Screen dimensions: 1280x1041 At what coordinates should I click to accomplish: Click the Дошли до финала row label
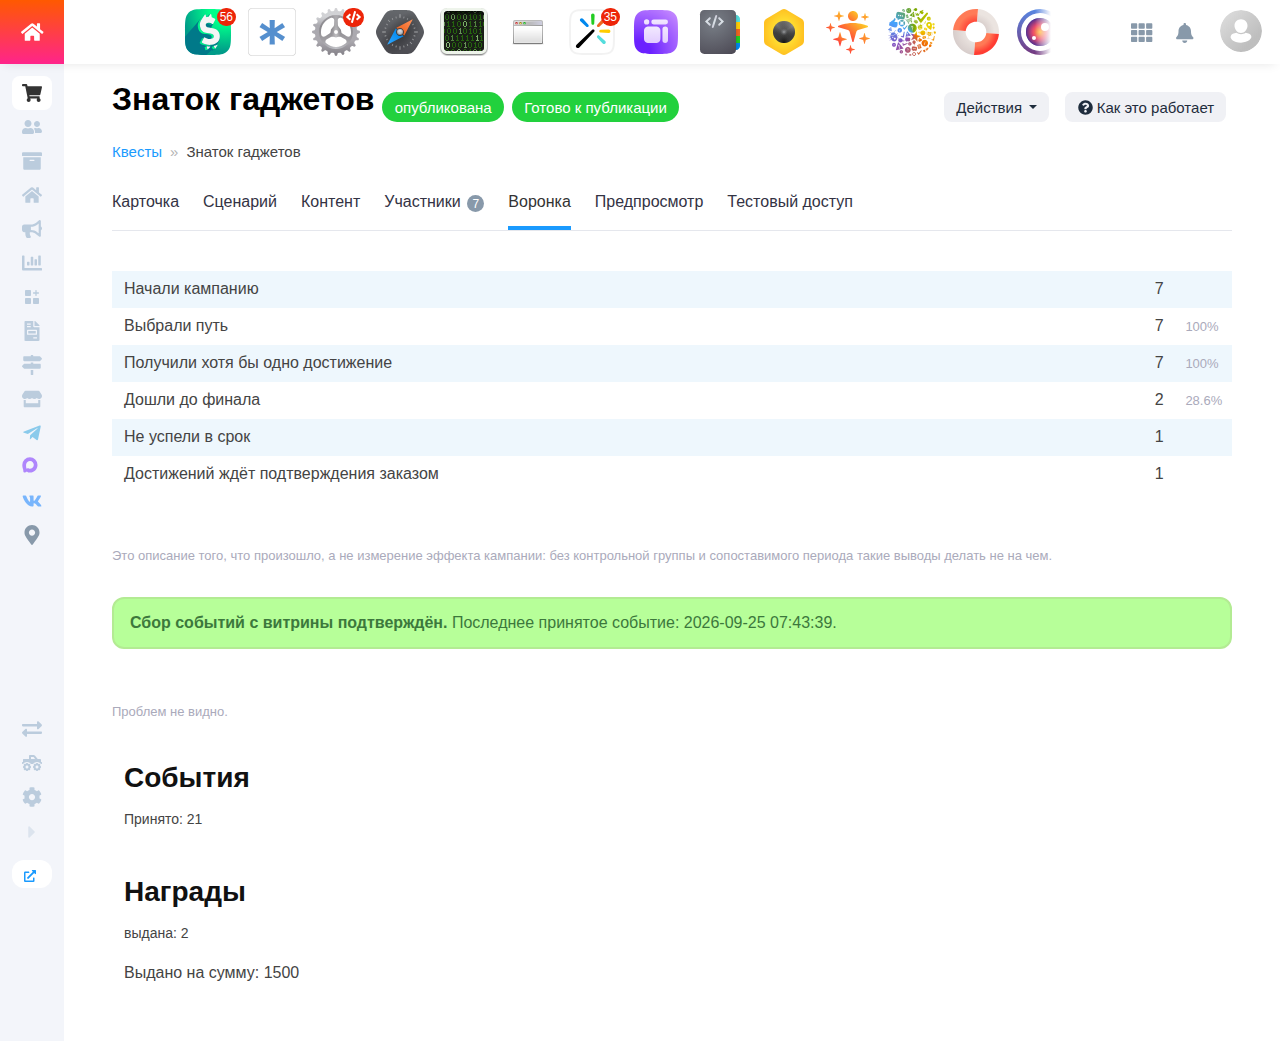(x=192, y=399)
